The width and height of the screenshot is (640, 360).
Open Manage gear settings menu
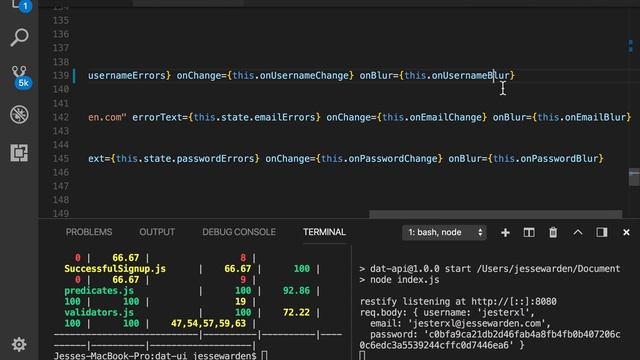[19, 344]
